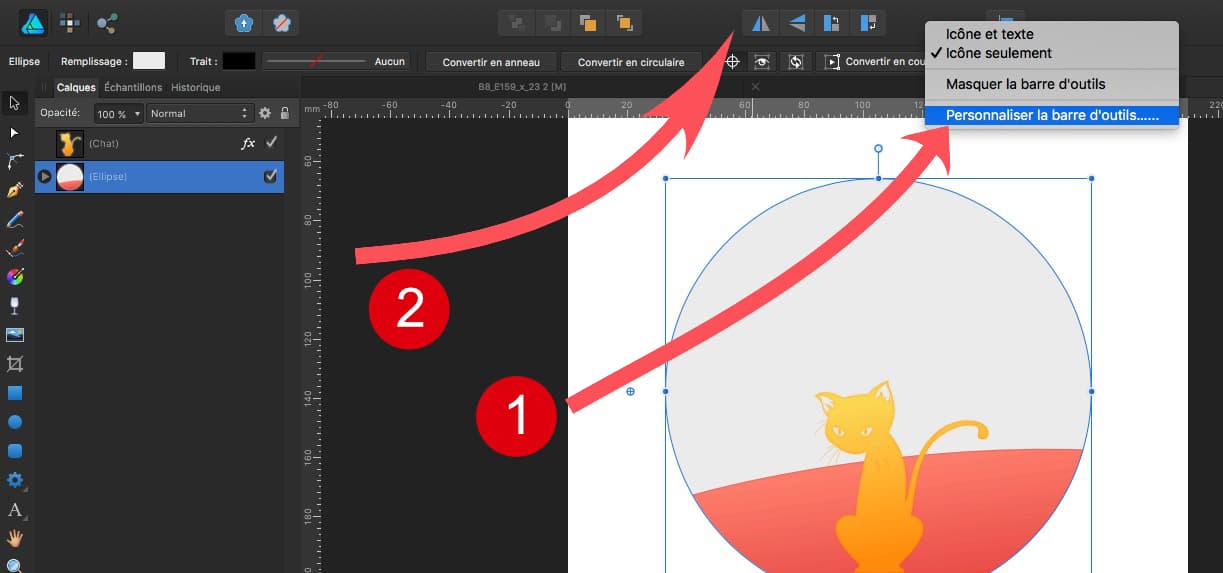Rotate the selection clockwise

click(867, 22)
